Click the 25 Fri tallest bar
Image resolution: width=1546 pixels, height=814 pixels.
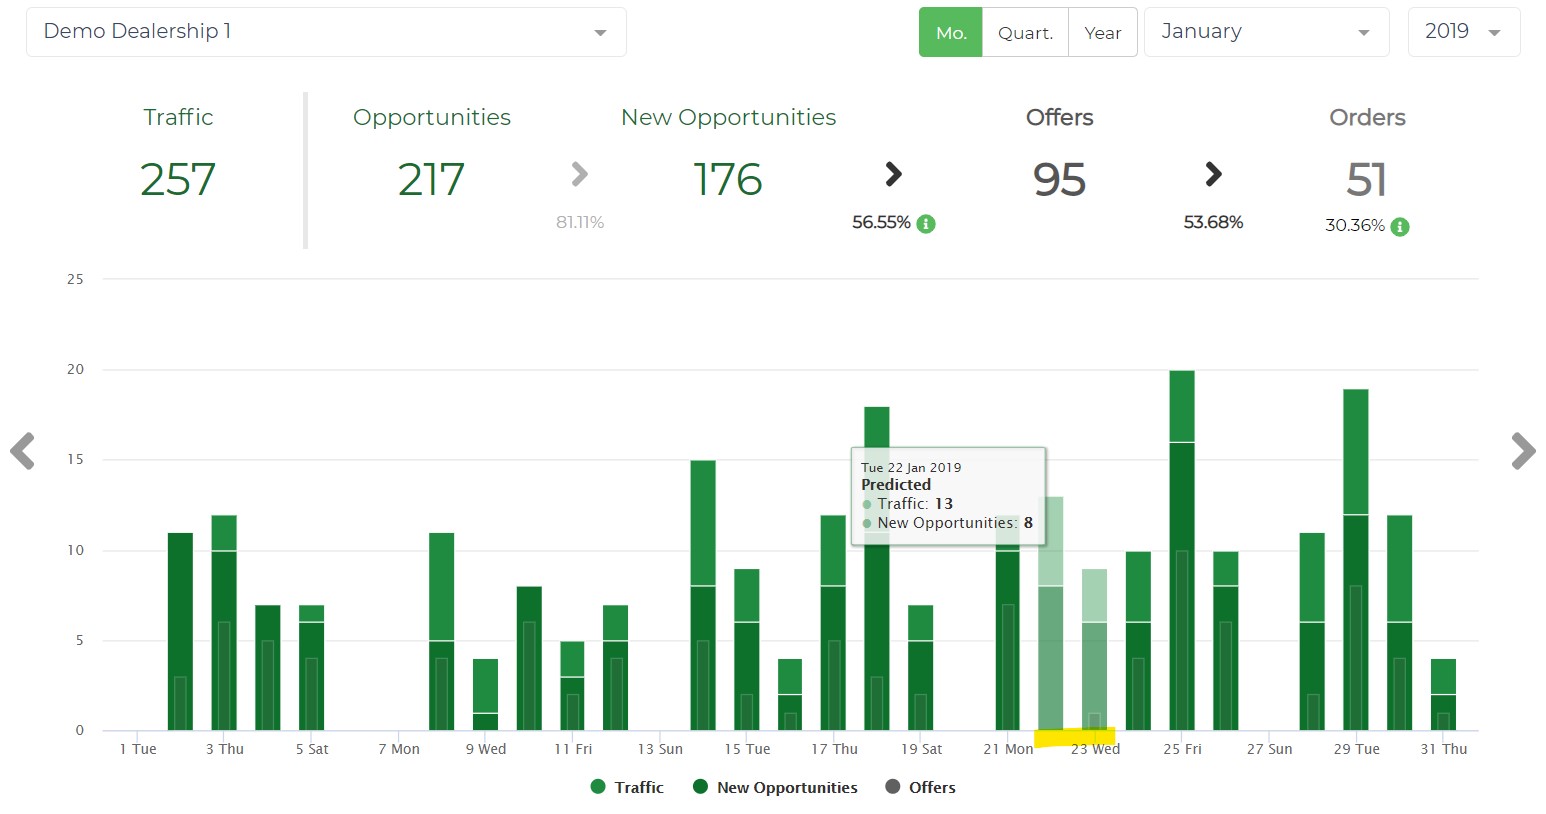[x=1182, y=550]
